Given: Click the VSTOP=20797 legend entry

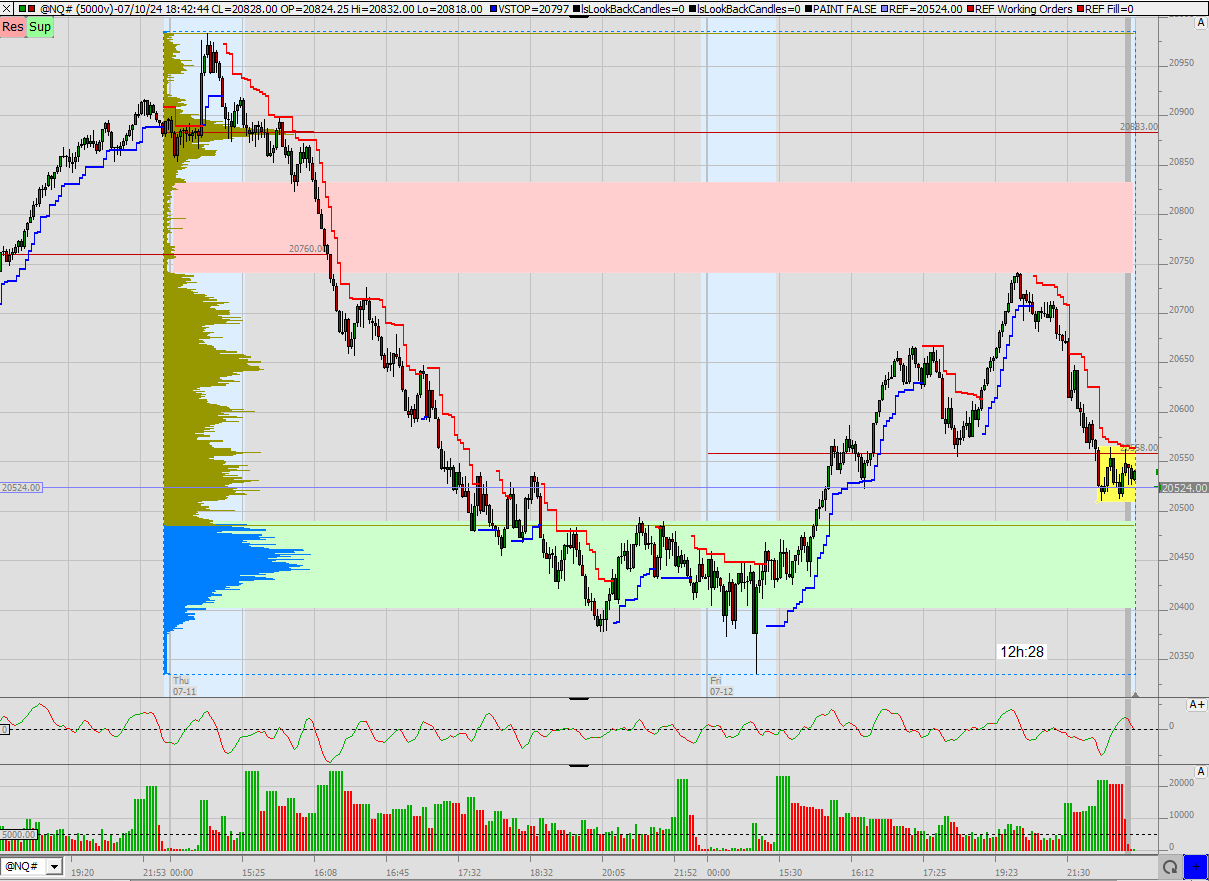Looking at the screenshot, I should (531, 9).
